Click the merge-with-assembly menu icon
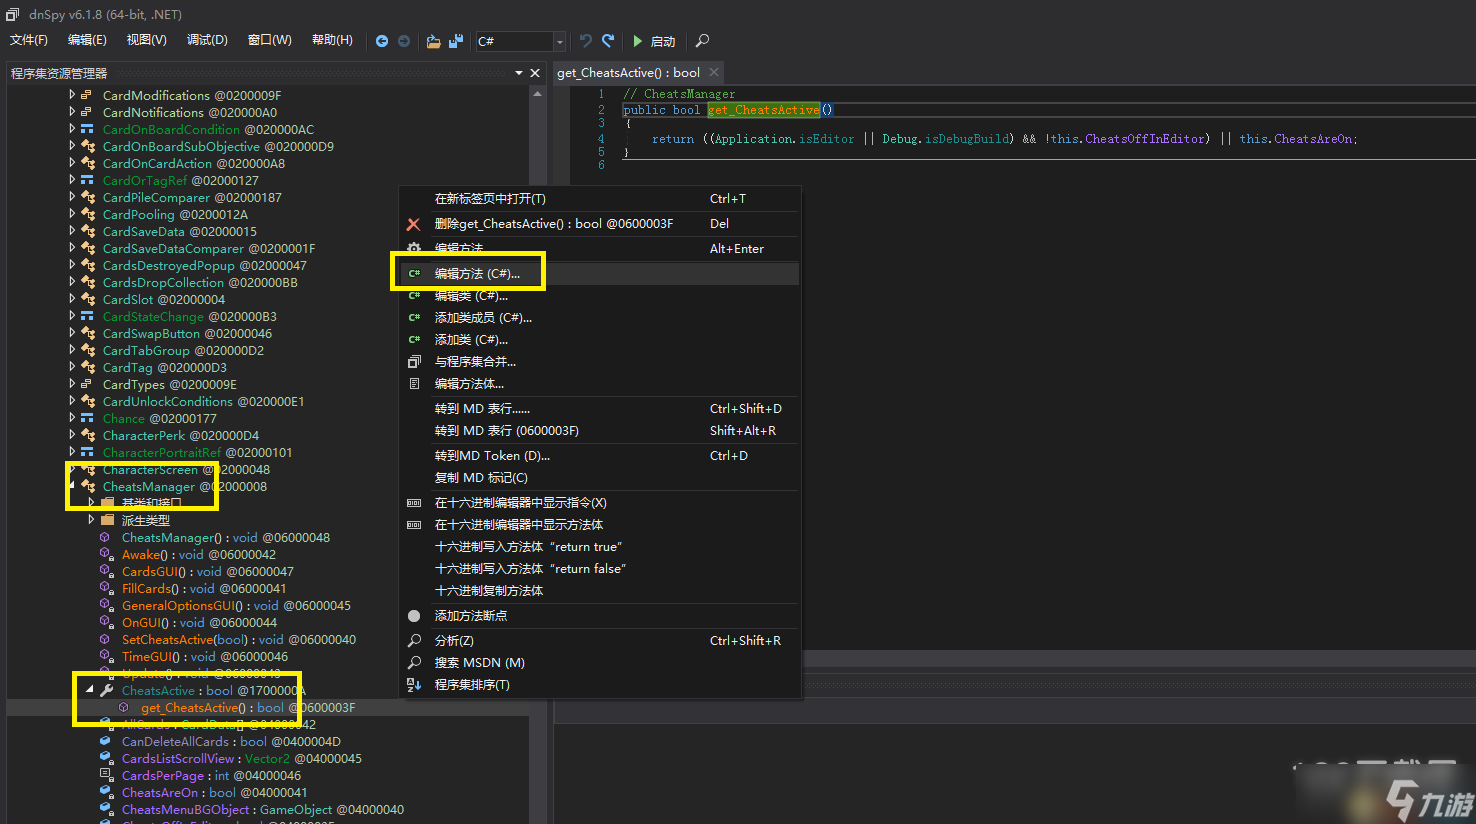The height and width of the screenshot is (824, 1476). (x=414, y=361)
